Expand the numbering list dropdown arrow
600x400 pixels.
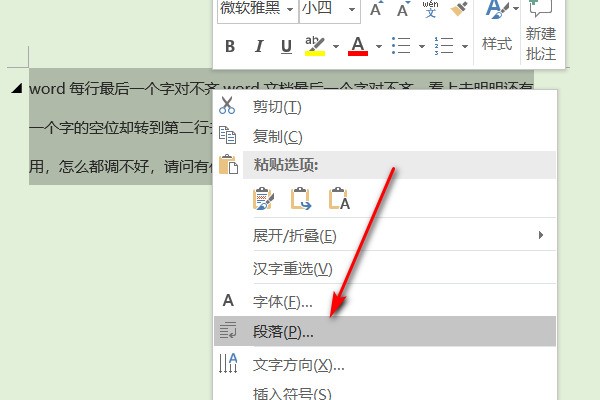pyautogui.click(x=465, y=46)
